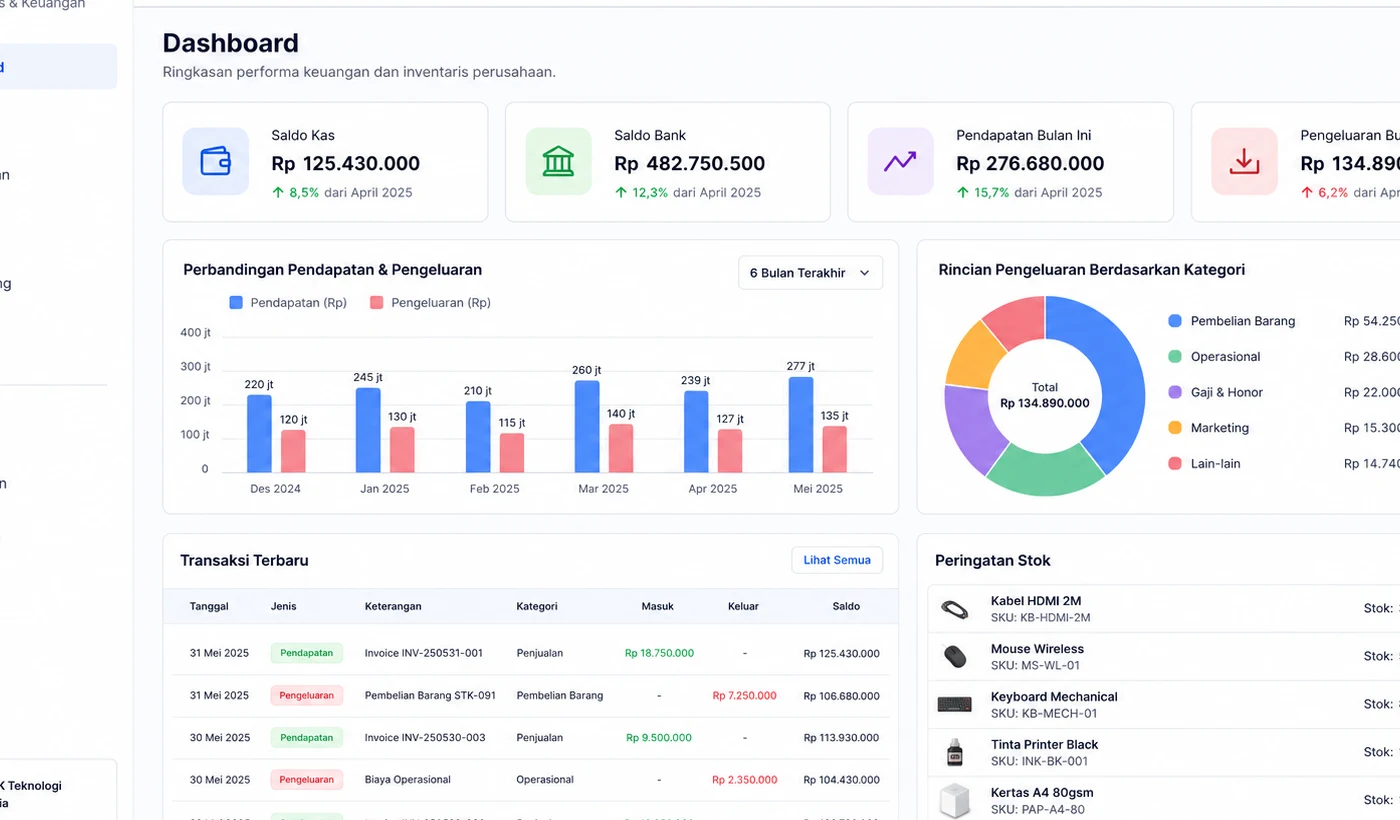Screen dimensions: 1400x820
Task: Toggle the Pendapatan (Rp) legend swatch
Action: pos(236,302)
